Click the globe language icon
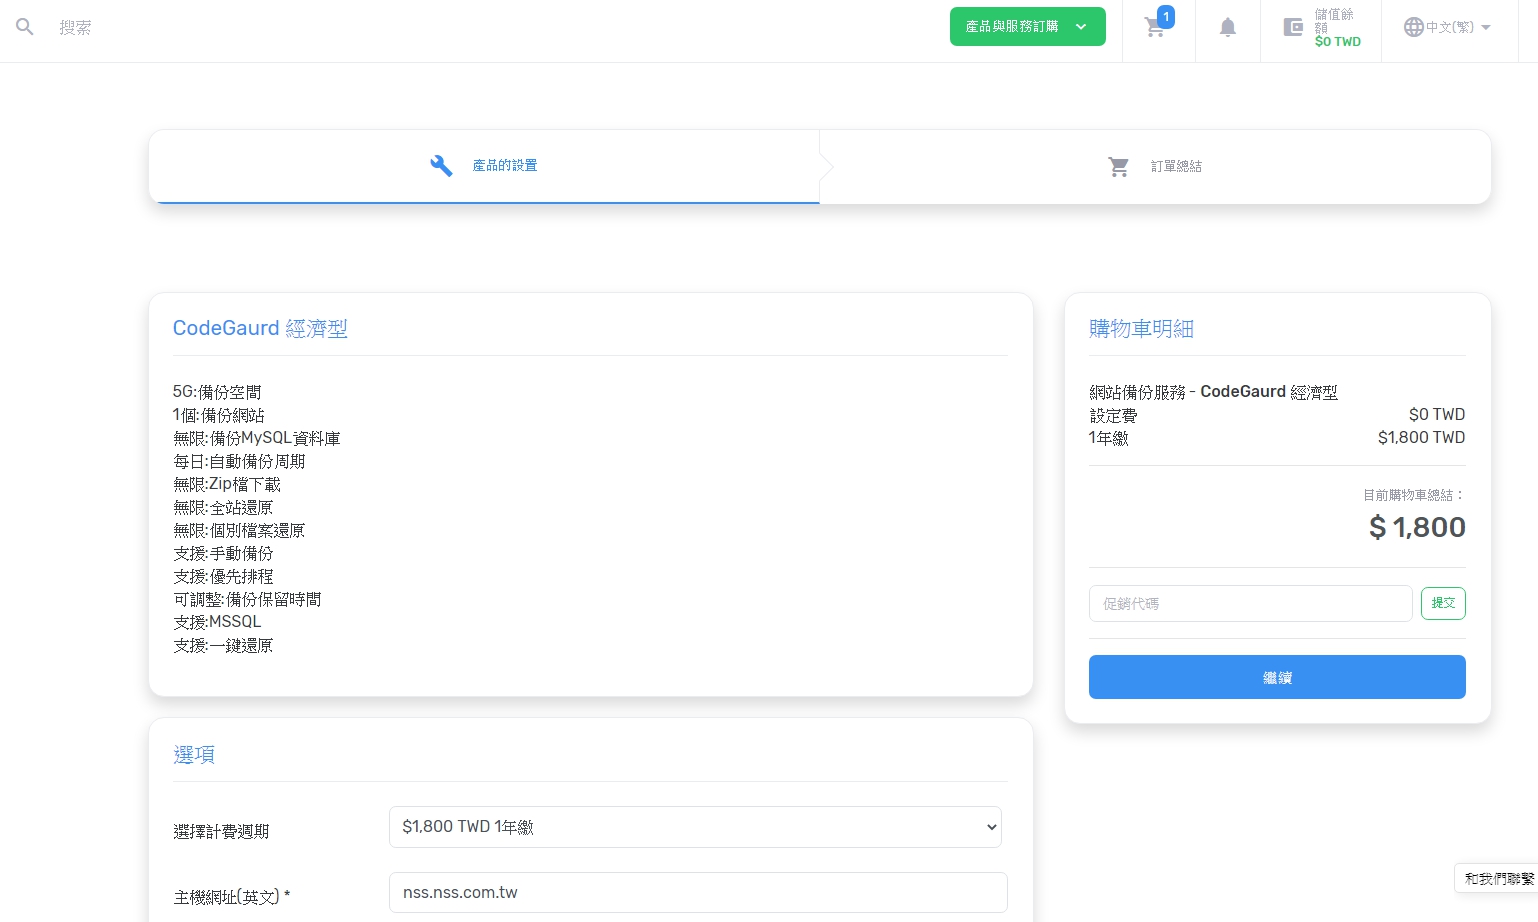This screenshot has width=1538, height=922. click(1413, 27)
